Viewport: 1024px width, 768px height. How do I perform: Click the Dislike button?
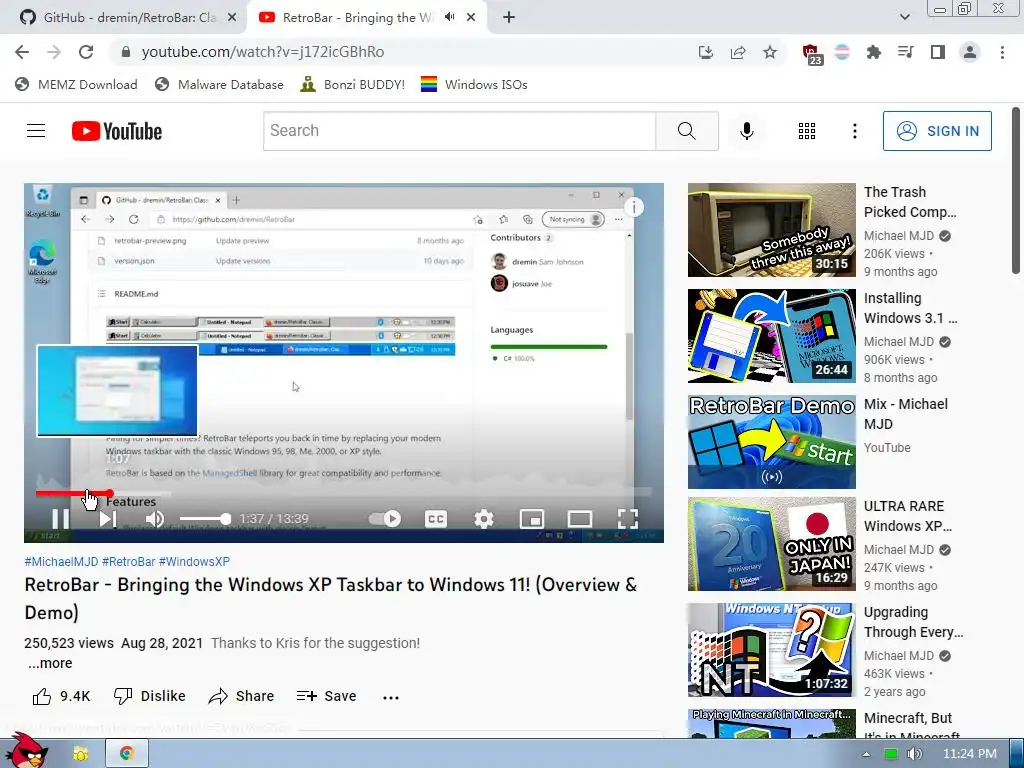click(150, 696)
